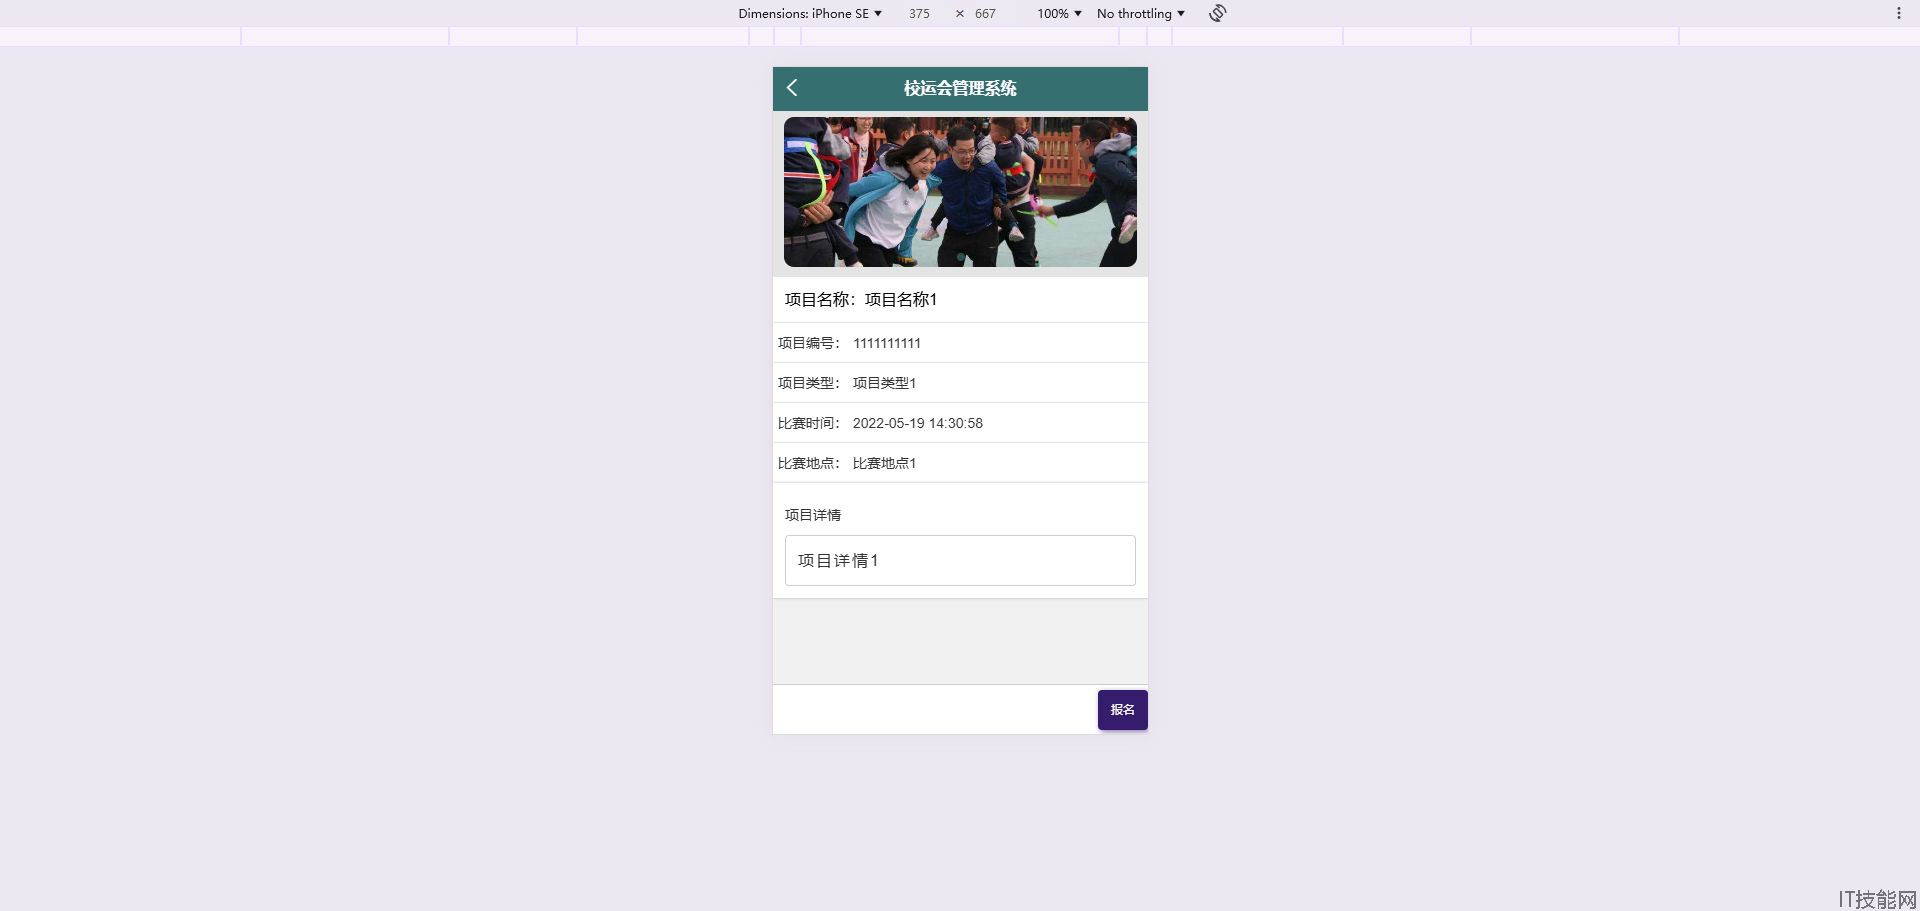This screenshot has height=911, width=1920.
Task: Click the project number 1111111111
Action: [x=887, y=343]
